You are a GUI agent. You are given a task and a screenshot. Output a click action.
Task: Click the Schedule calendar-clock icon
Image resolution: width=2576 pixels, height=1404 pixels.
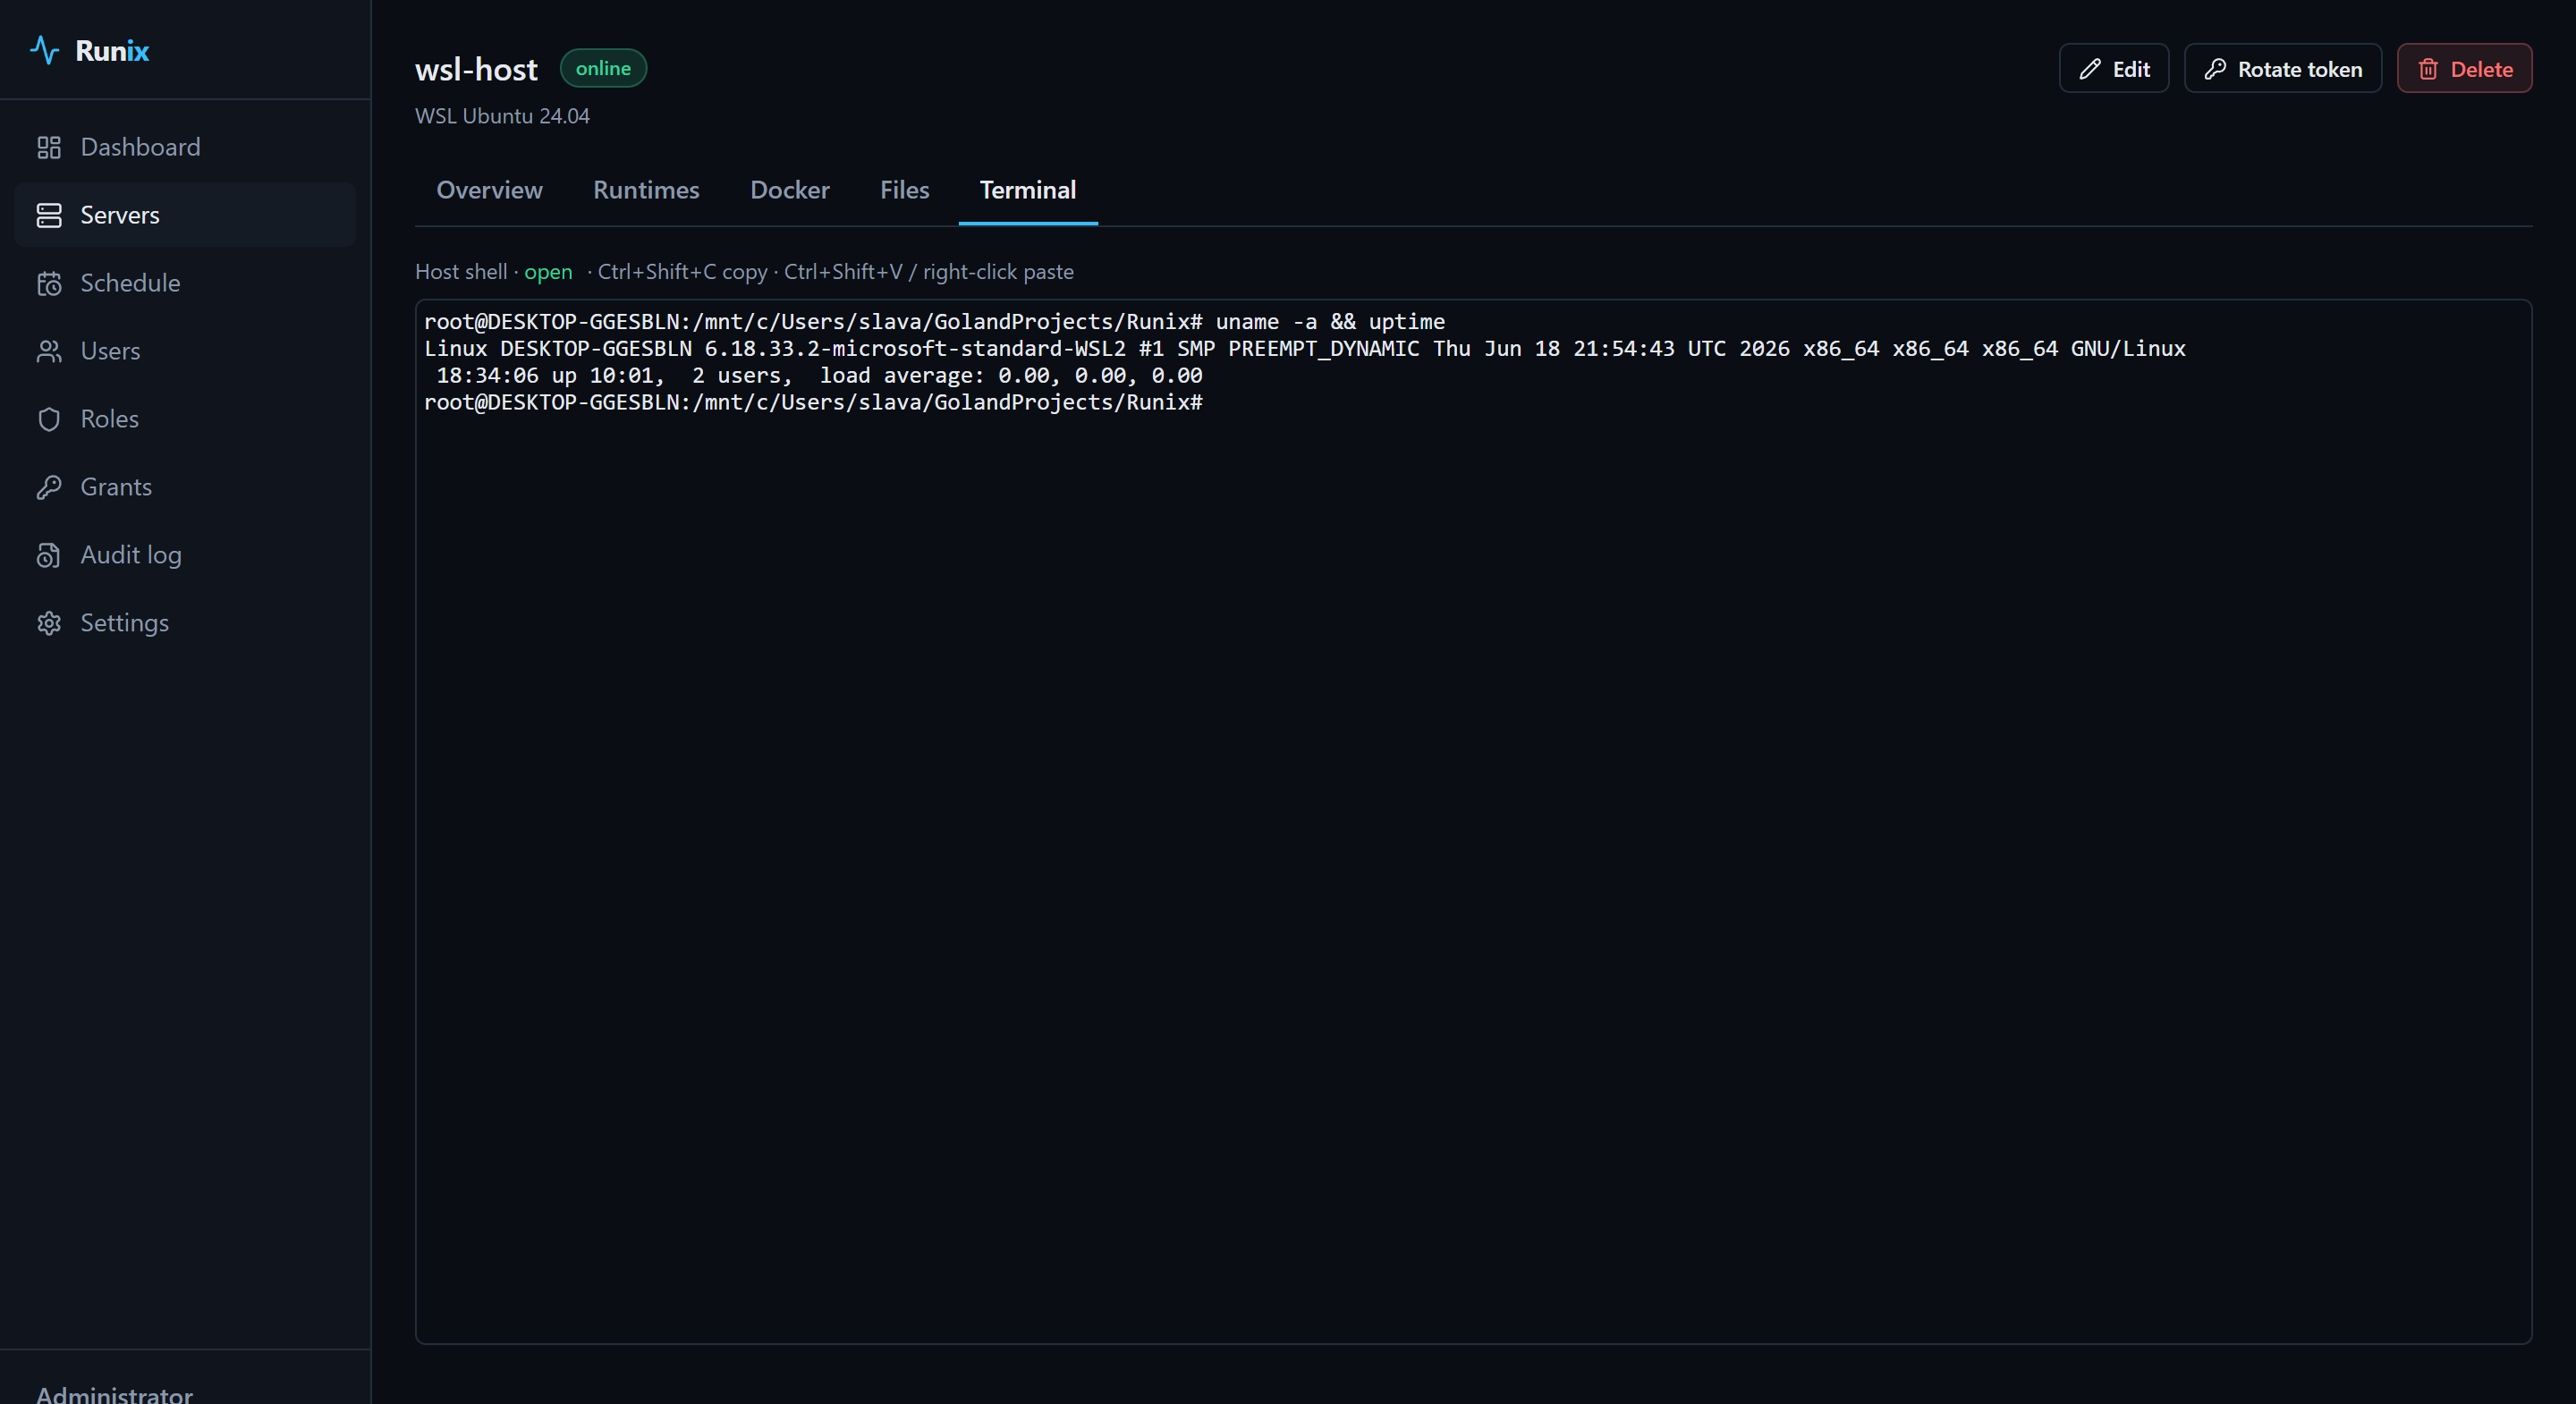click(x=49, y=283)
